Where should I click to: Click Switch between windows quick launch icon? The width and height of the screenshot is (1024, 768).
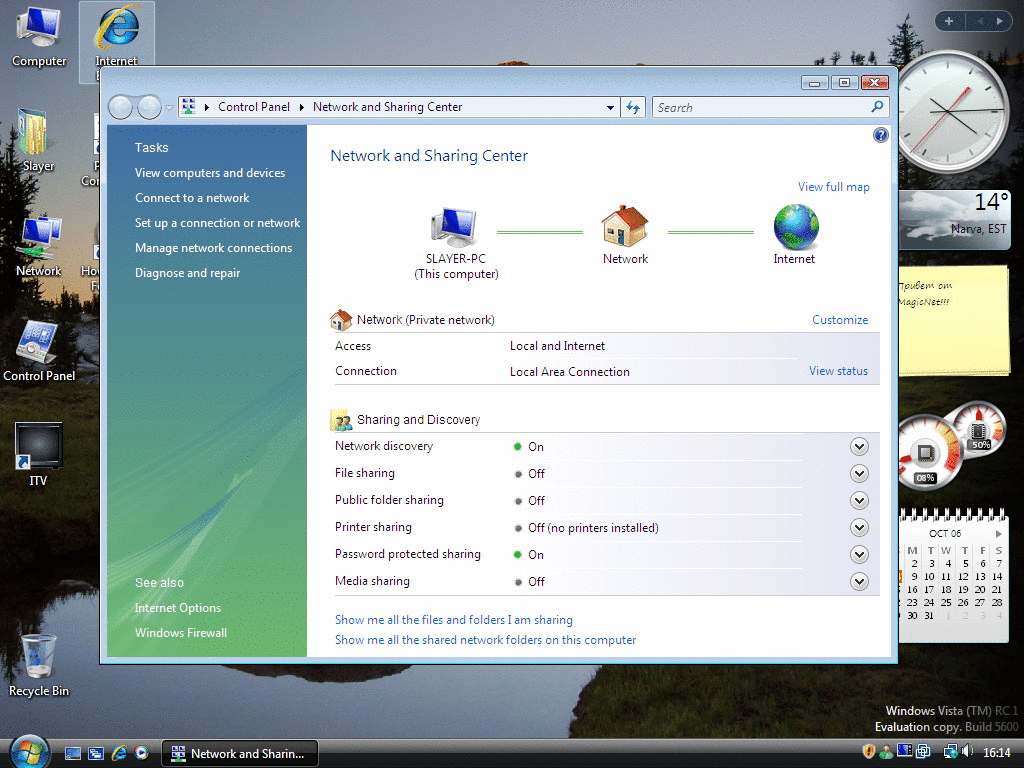click(x=96, y=753)
